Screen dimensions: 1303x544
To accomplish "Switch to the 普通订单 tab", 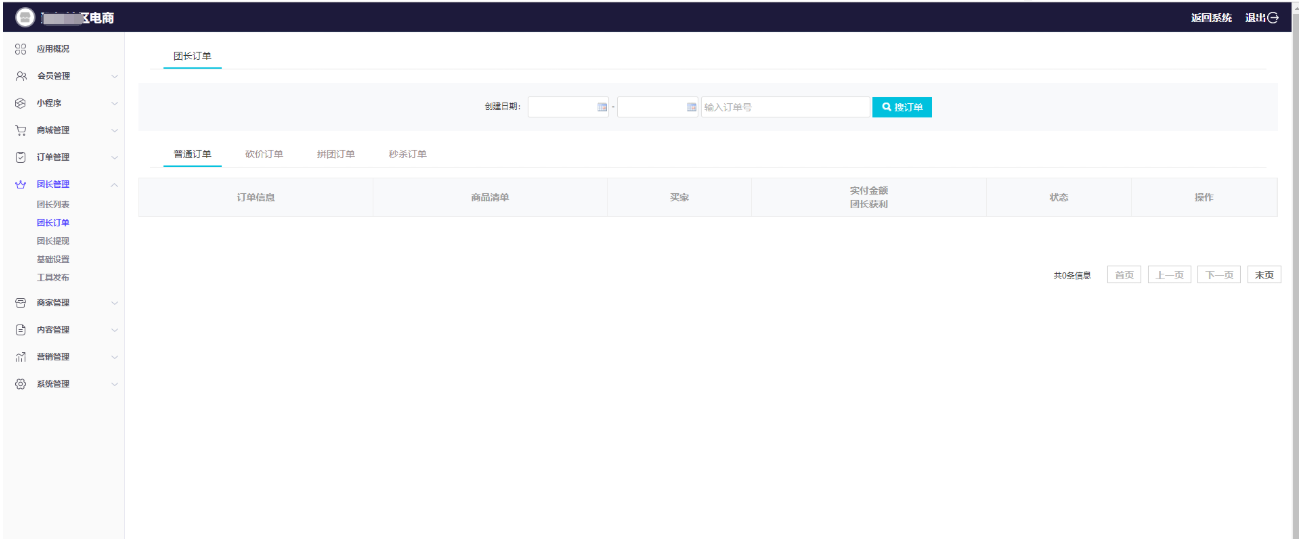I will coord(192,154).
